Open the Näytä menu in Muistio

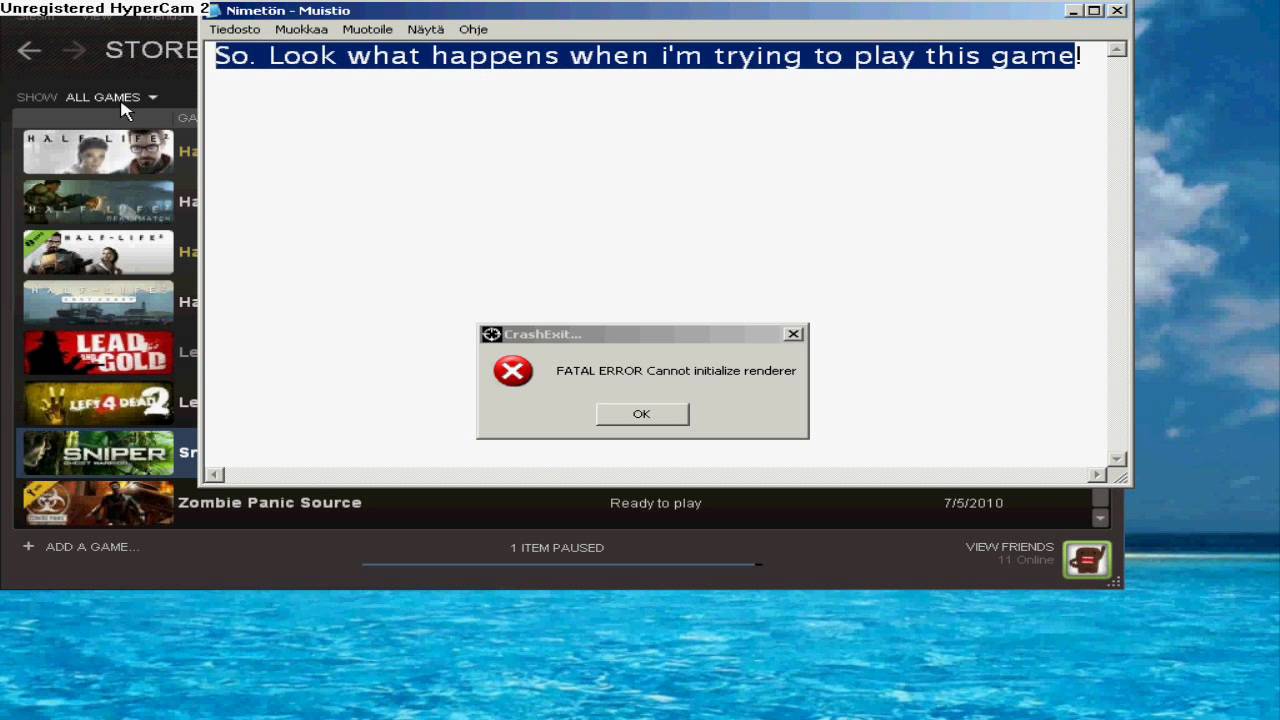(x=426, y=29)
